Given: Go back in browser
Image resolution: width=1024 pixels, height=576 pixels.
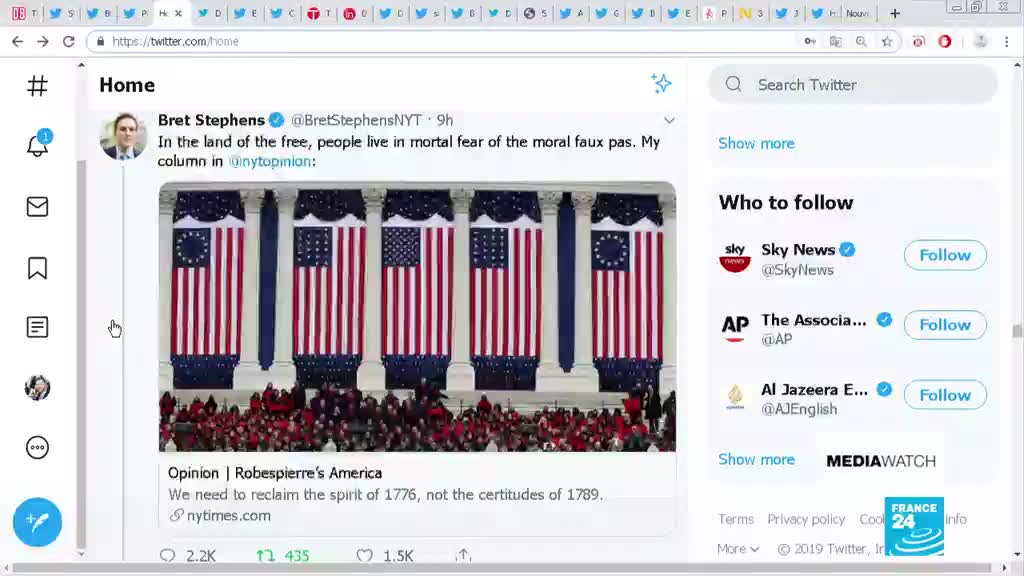Looking at the screenshot, I should pyautogui.click(x=17, y=41).
